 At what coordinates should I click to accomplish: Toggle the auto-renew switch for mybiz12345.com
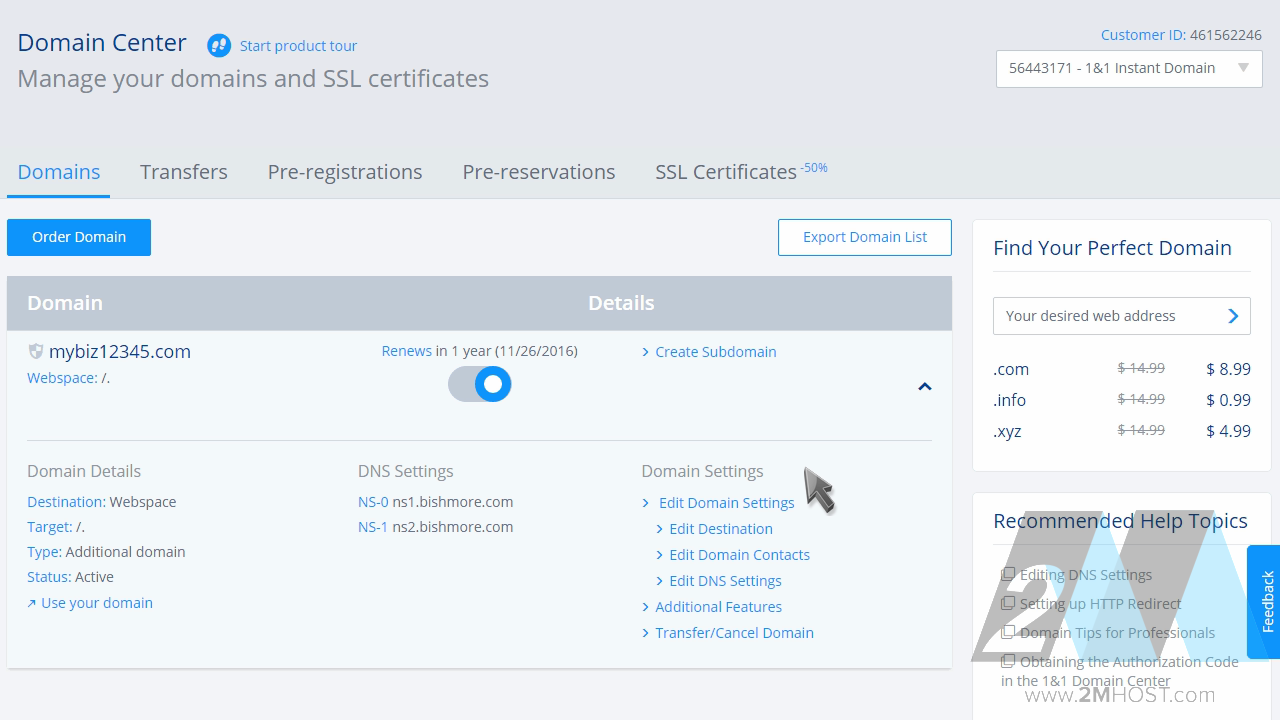[x=480, y=384]
